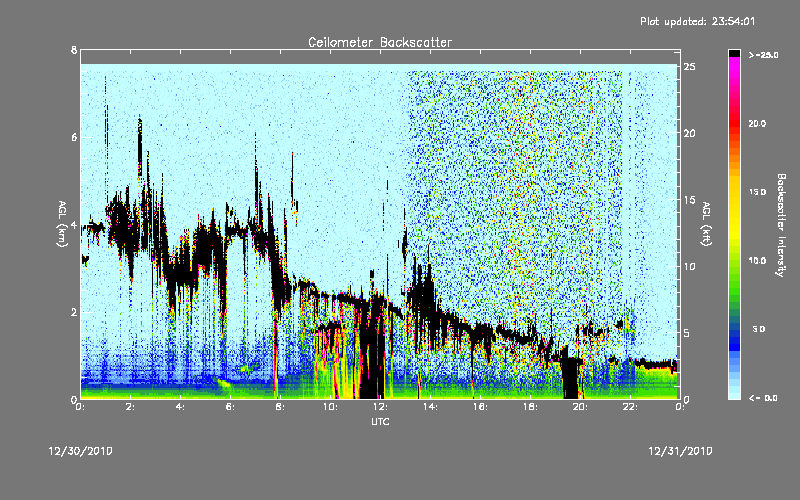Screen dimensions: 800x500
Task: Click the "12/30/2010" start date label
Action: pyautogui.click(x=81, y=451)
